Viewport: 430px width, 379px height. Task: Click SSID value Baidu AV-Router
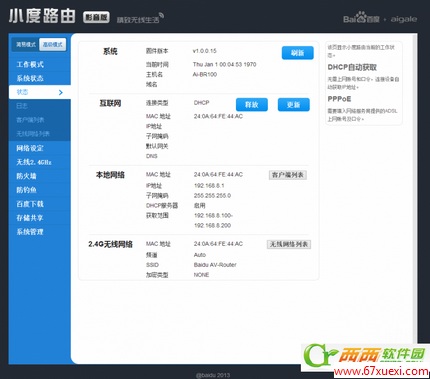(215, 265)
